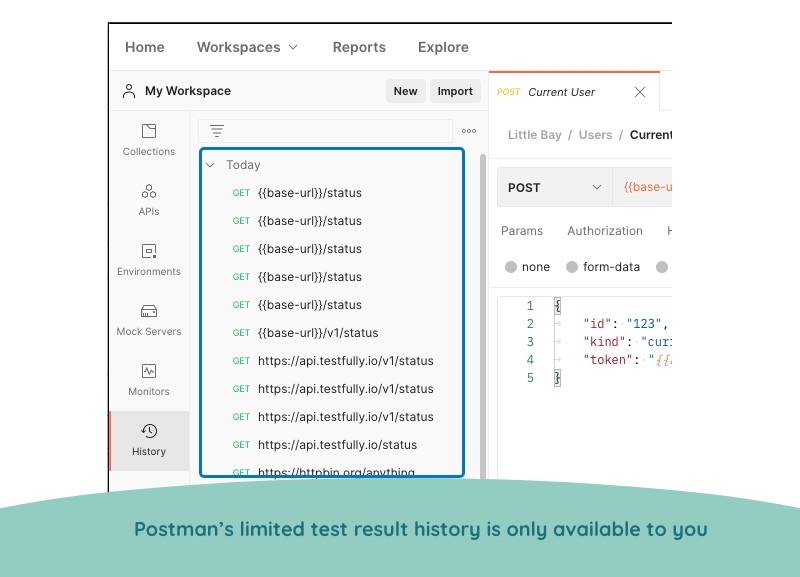Select the none body radio button

coord(511,267)
